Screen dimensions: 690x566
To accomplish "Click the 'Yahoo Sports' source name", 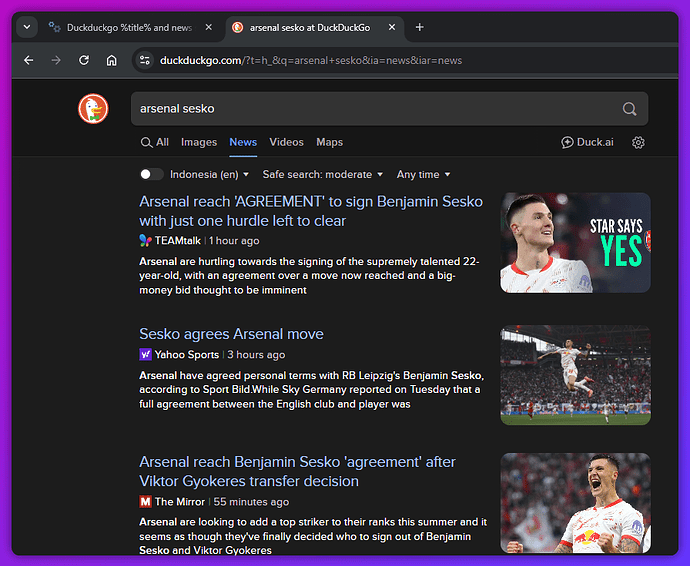I will pyautogui.click(x=187, y=355).
